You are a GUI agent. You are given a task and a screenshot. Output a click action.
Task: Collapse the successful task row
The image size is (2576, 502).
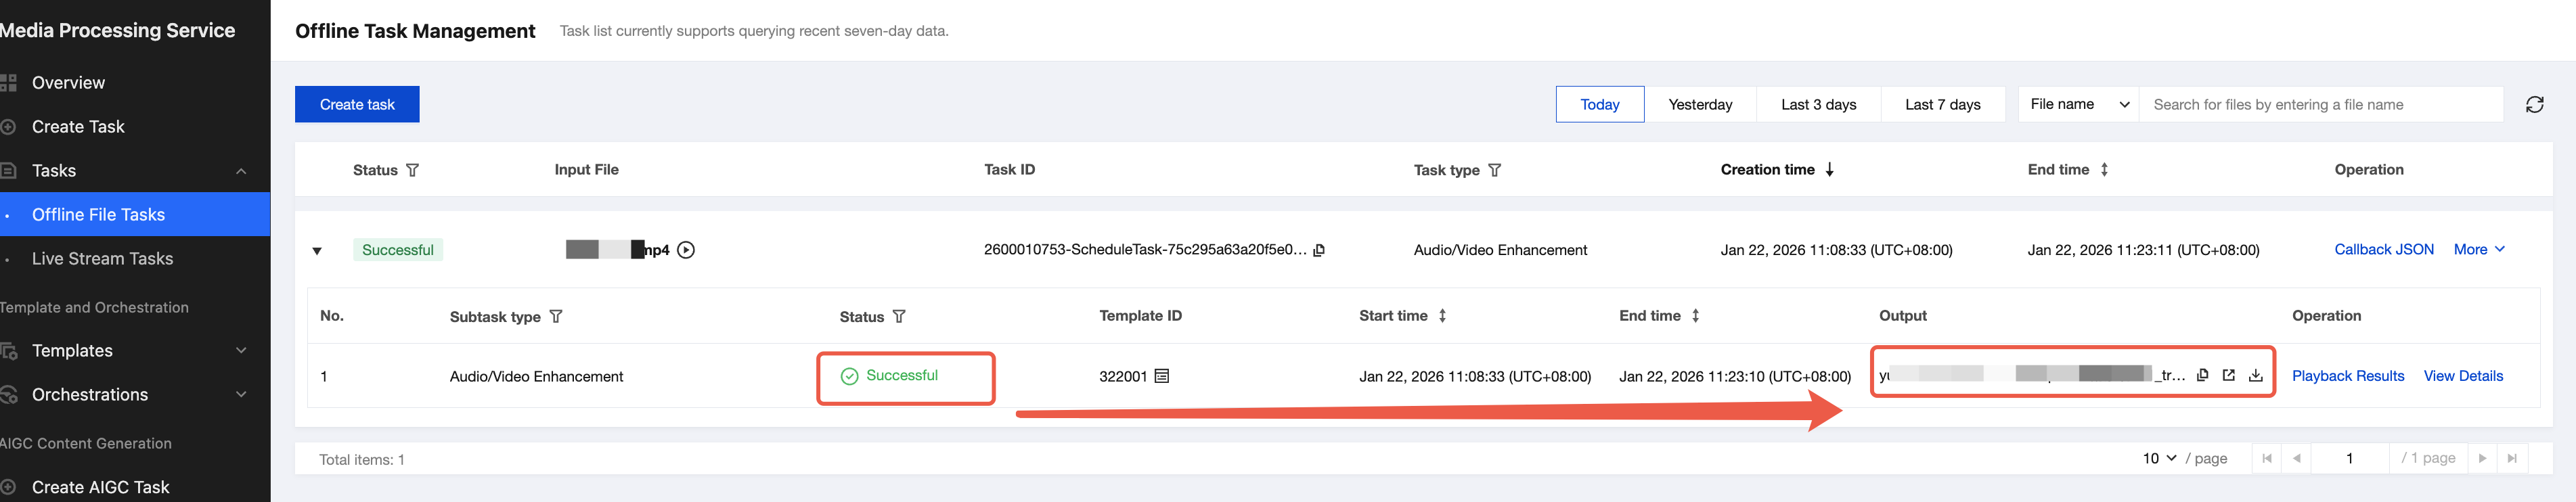(317, 251)
